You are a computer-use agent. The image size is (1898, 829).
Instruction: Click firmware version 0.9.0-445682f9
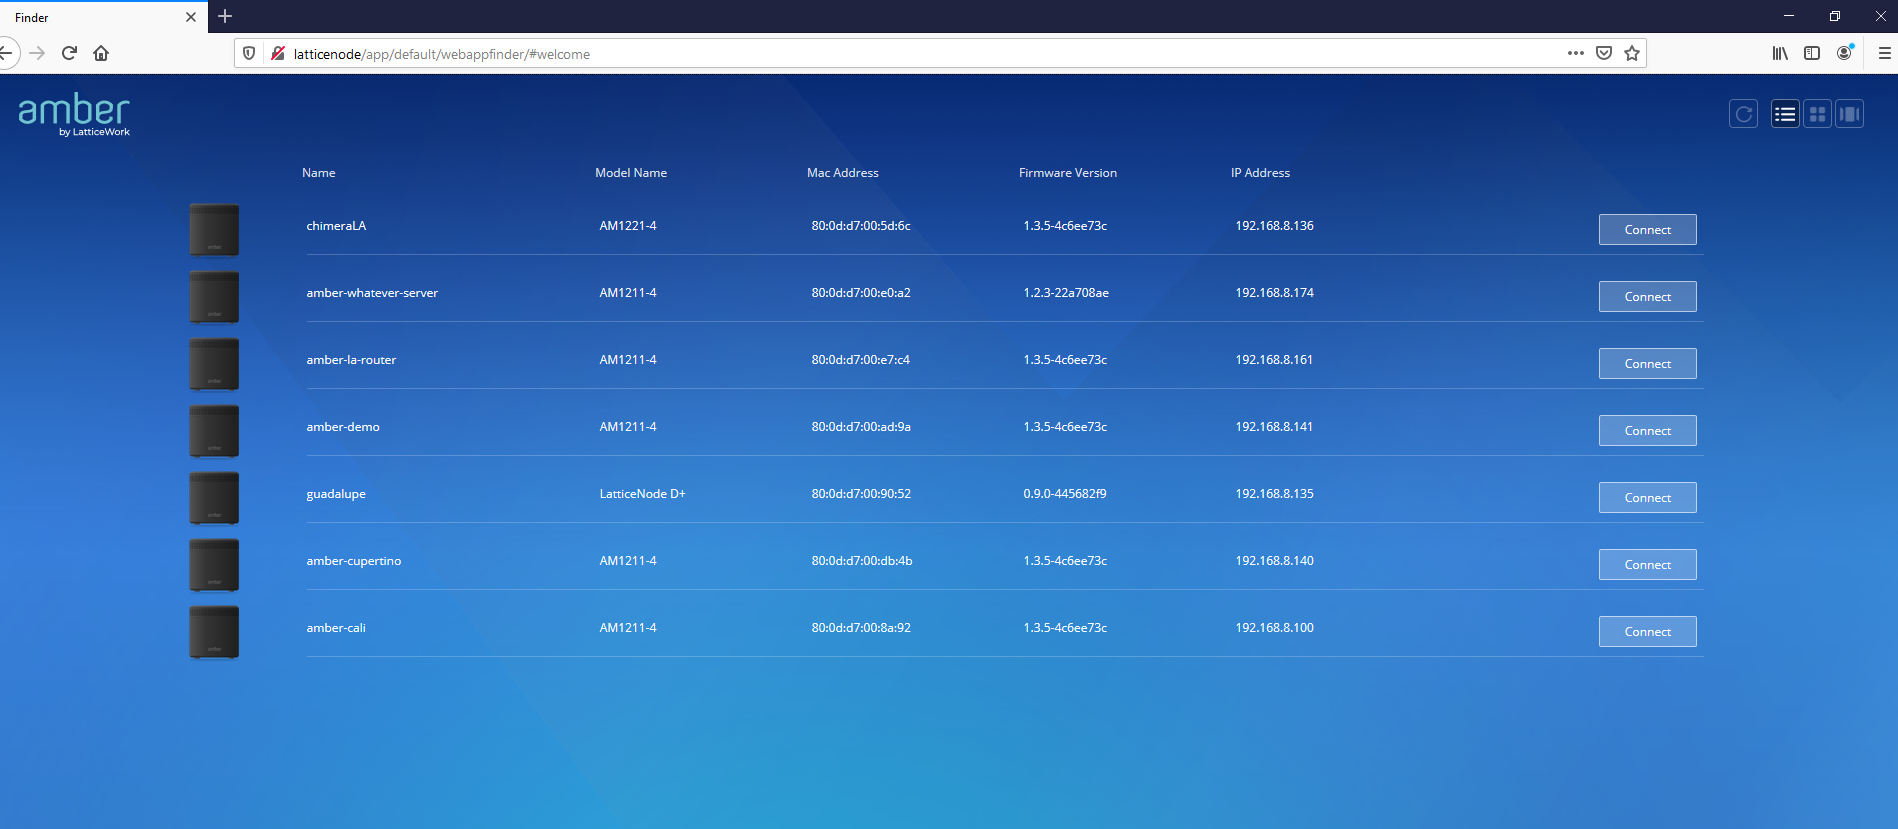tap(1065, 494)
